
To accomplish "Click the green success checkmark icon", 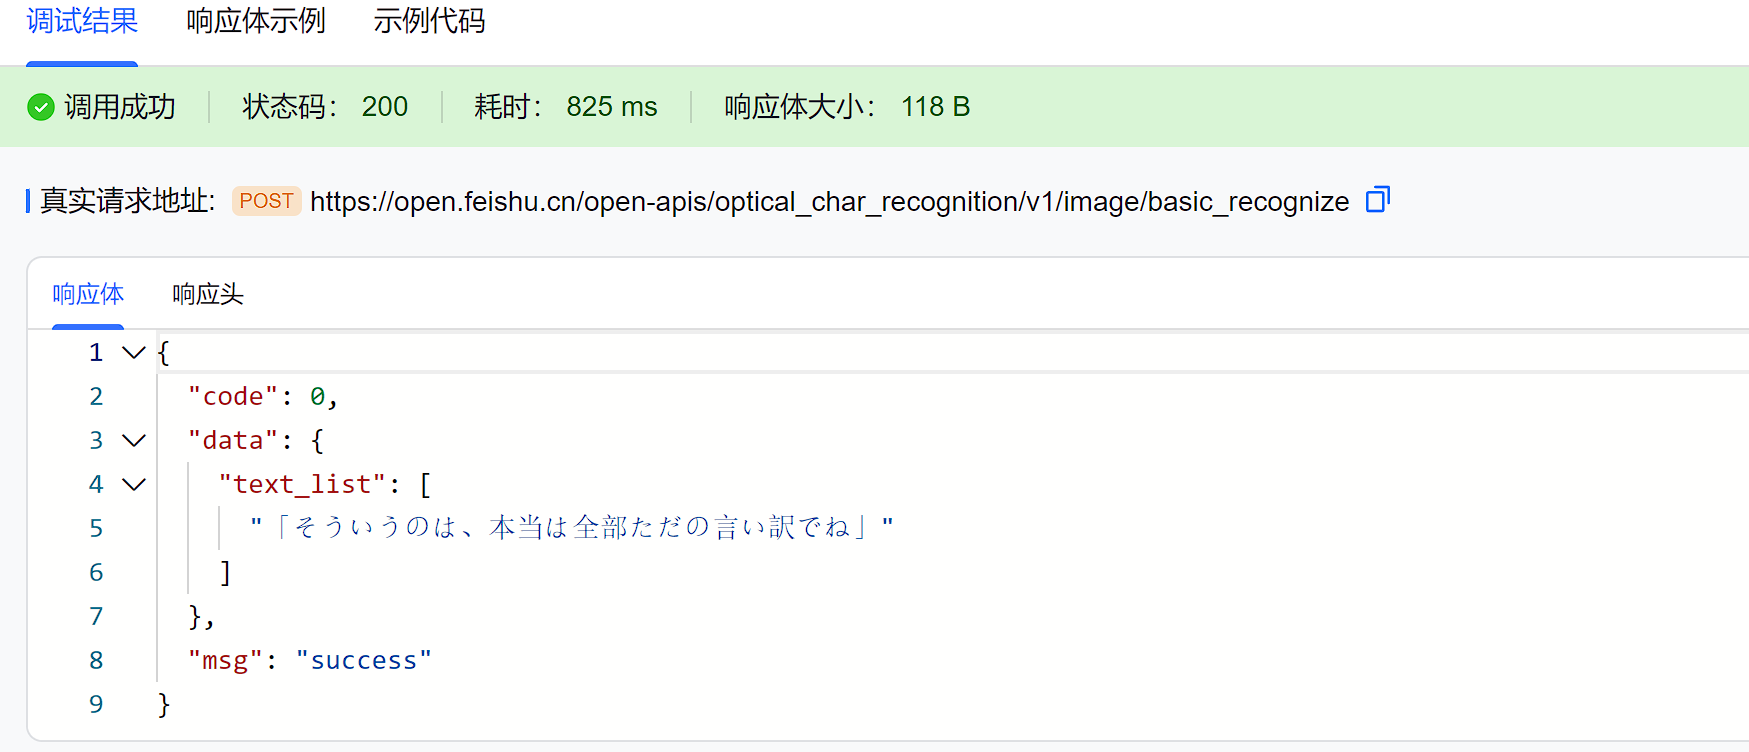I will tap(41, 107).
